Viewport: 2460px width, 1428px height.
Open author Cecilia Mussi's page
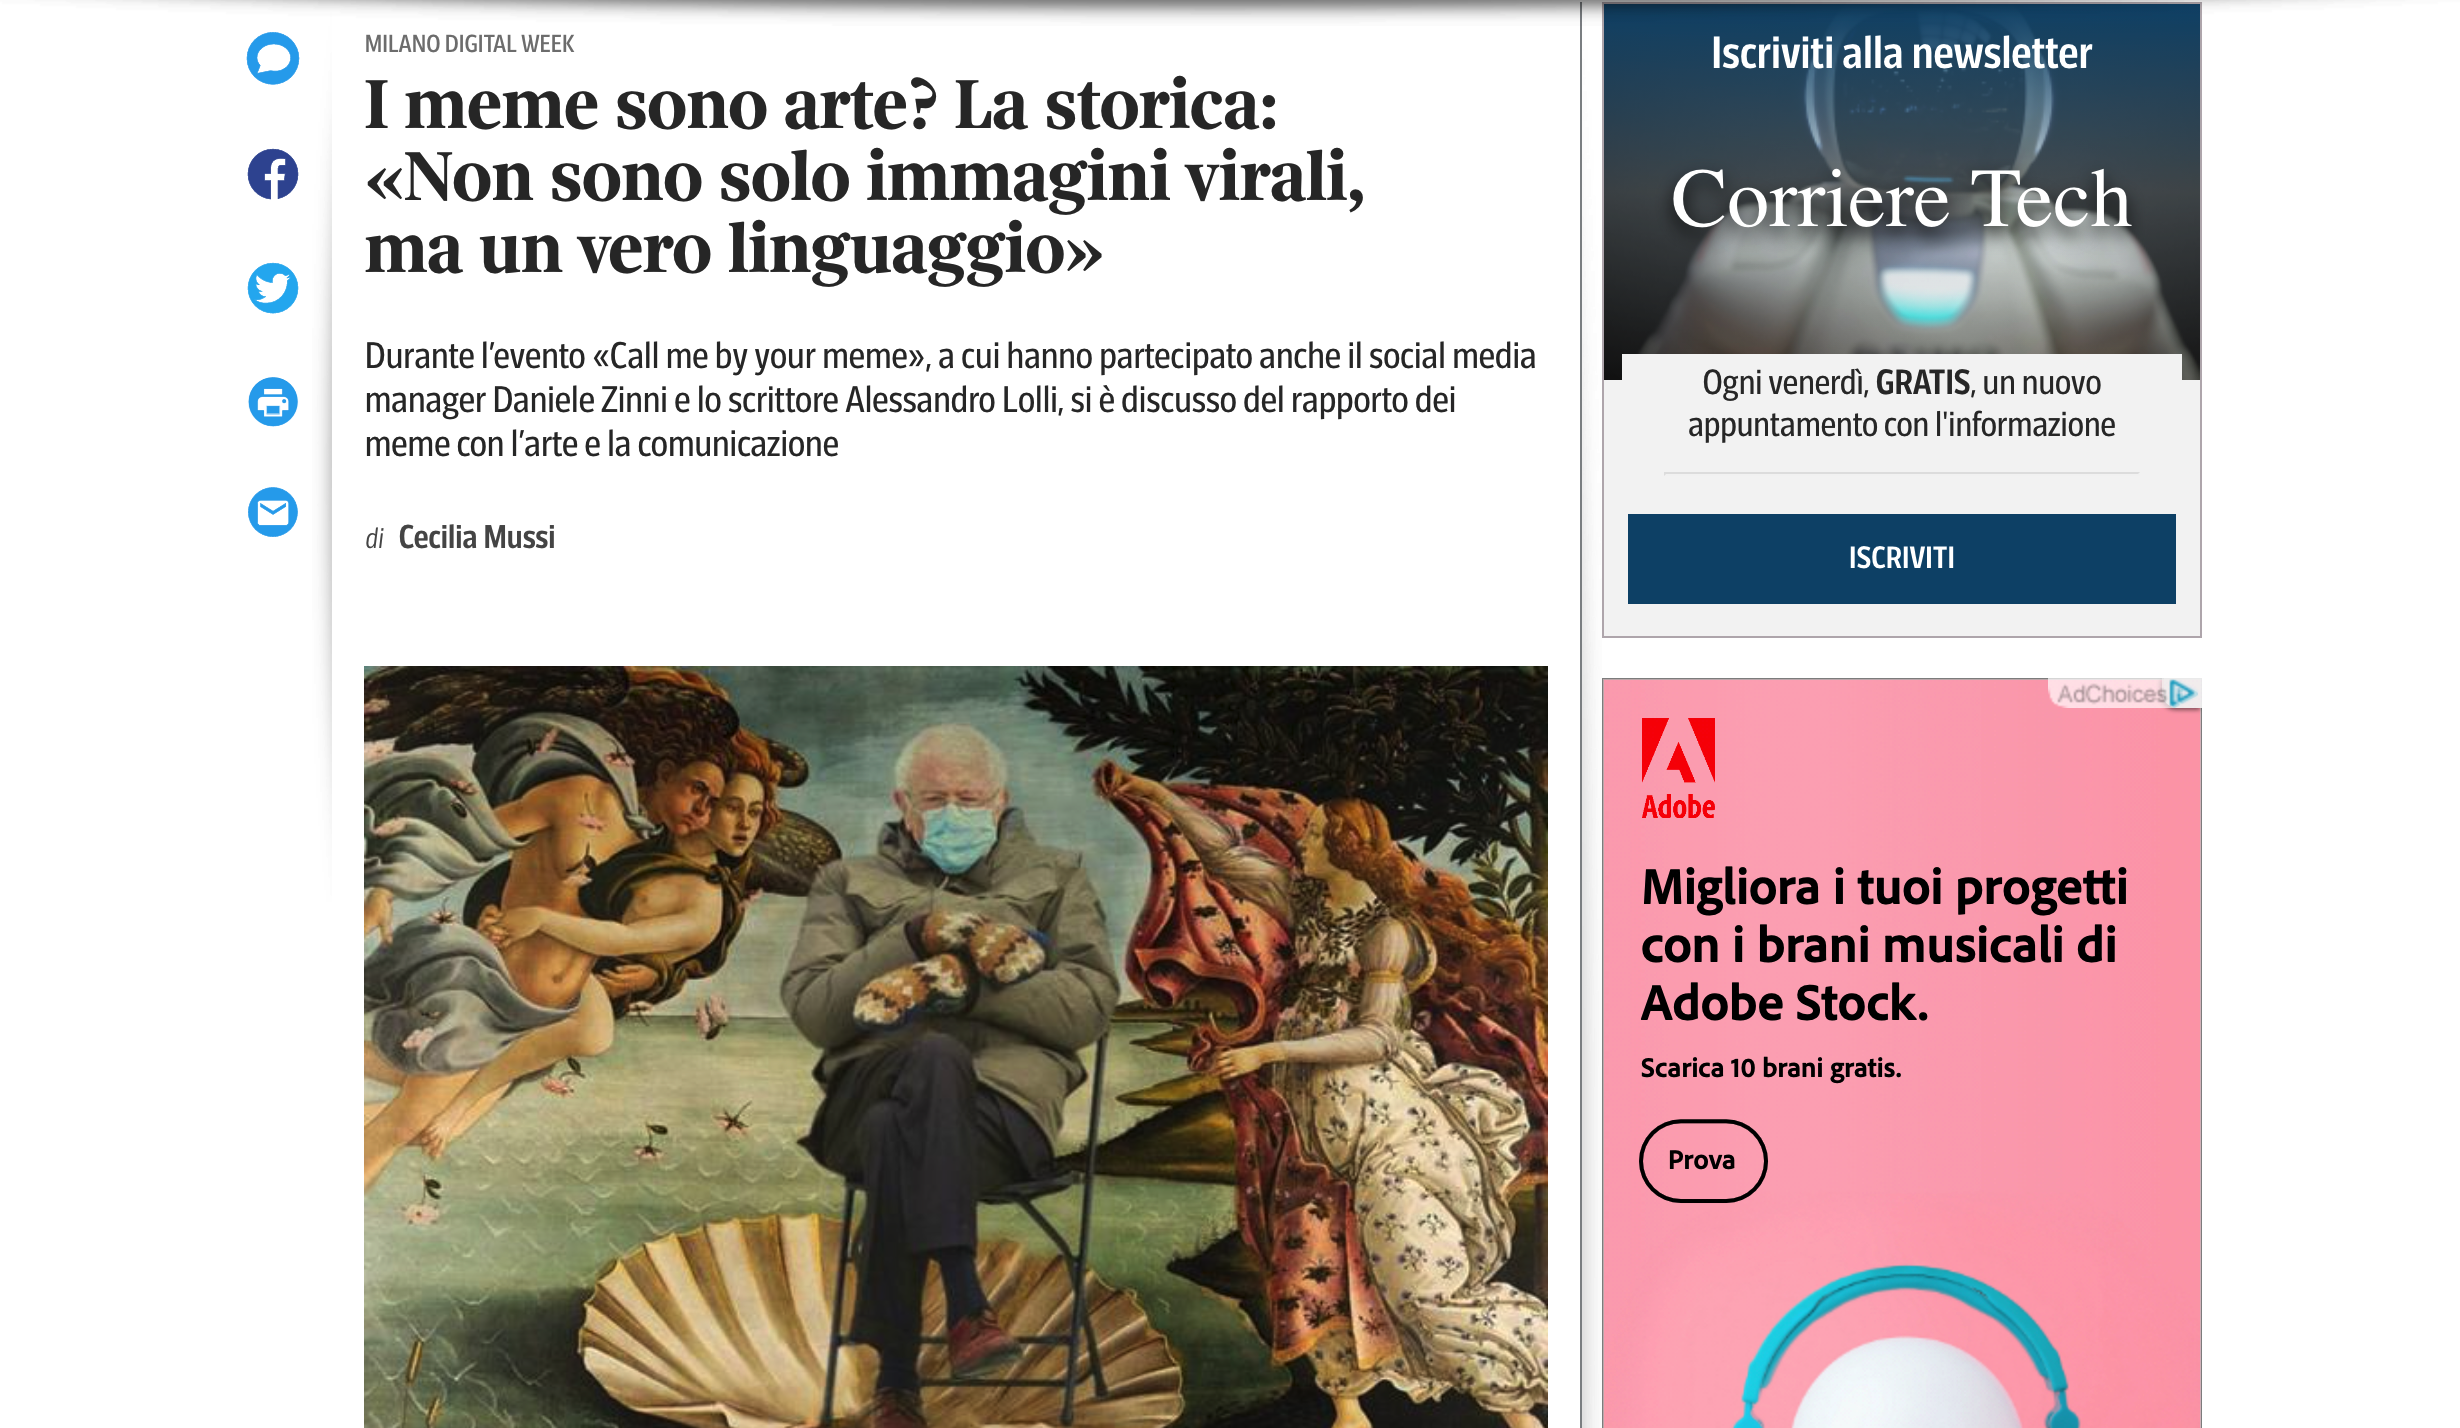coord(477,537)
